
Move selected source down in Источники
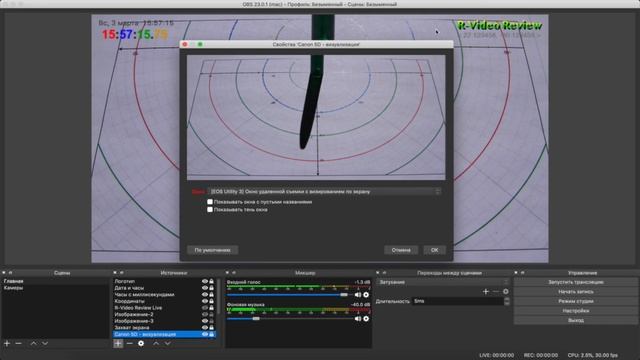[167, 343]
